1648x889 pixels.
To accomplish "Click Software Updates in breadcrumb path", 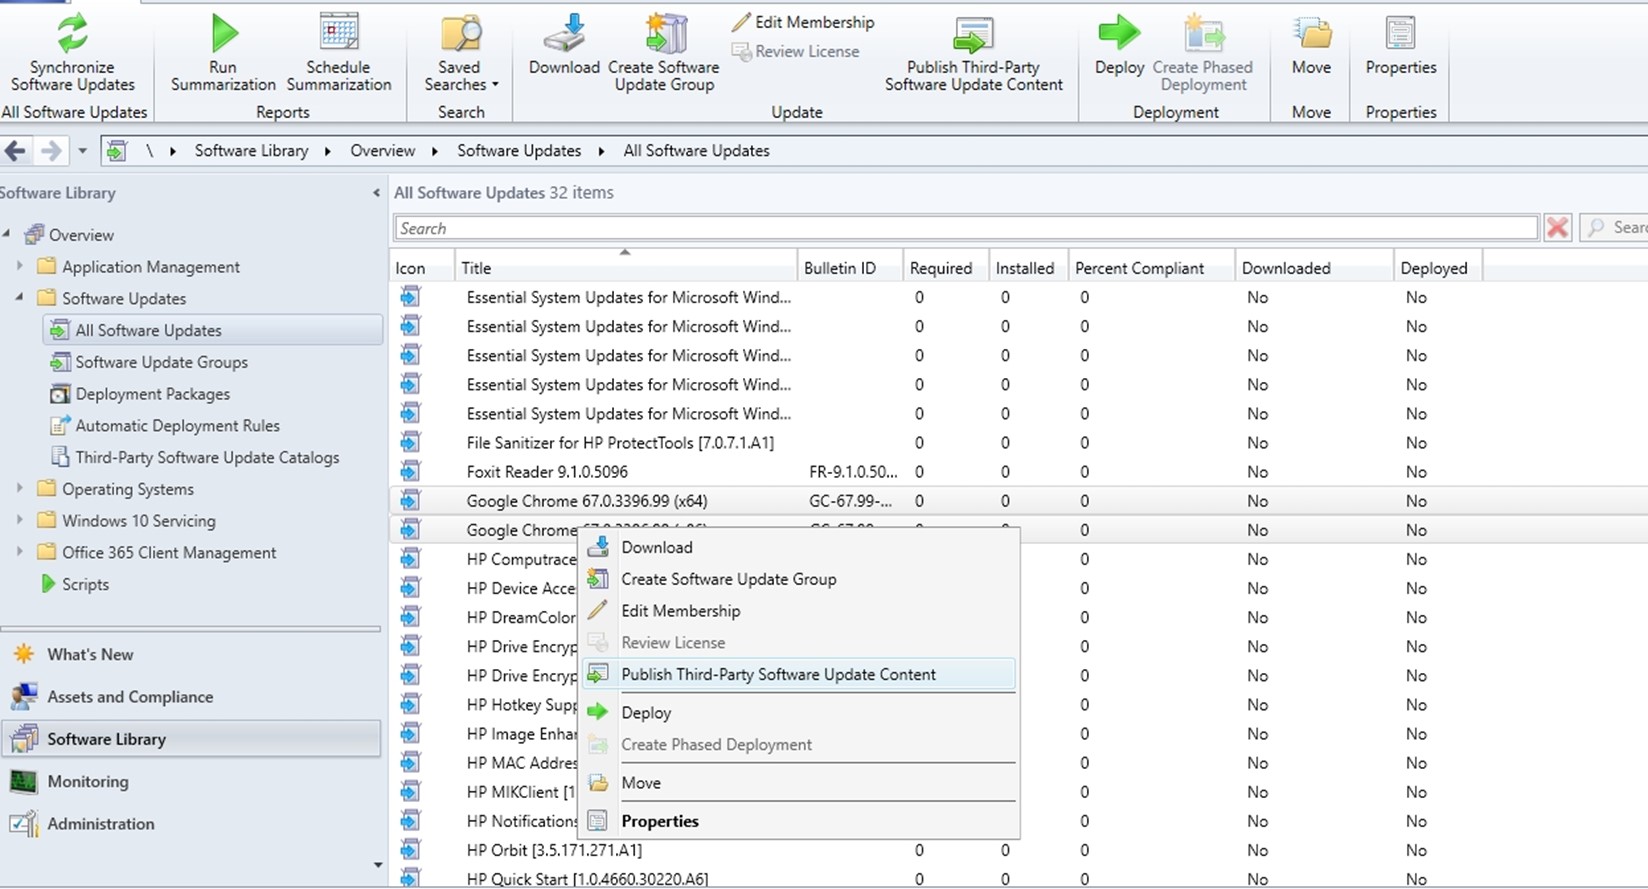I will (x=519, y=151).
